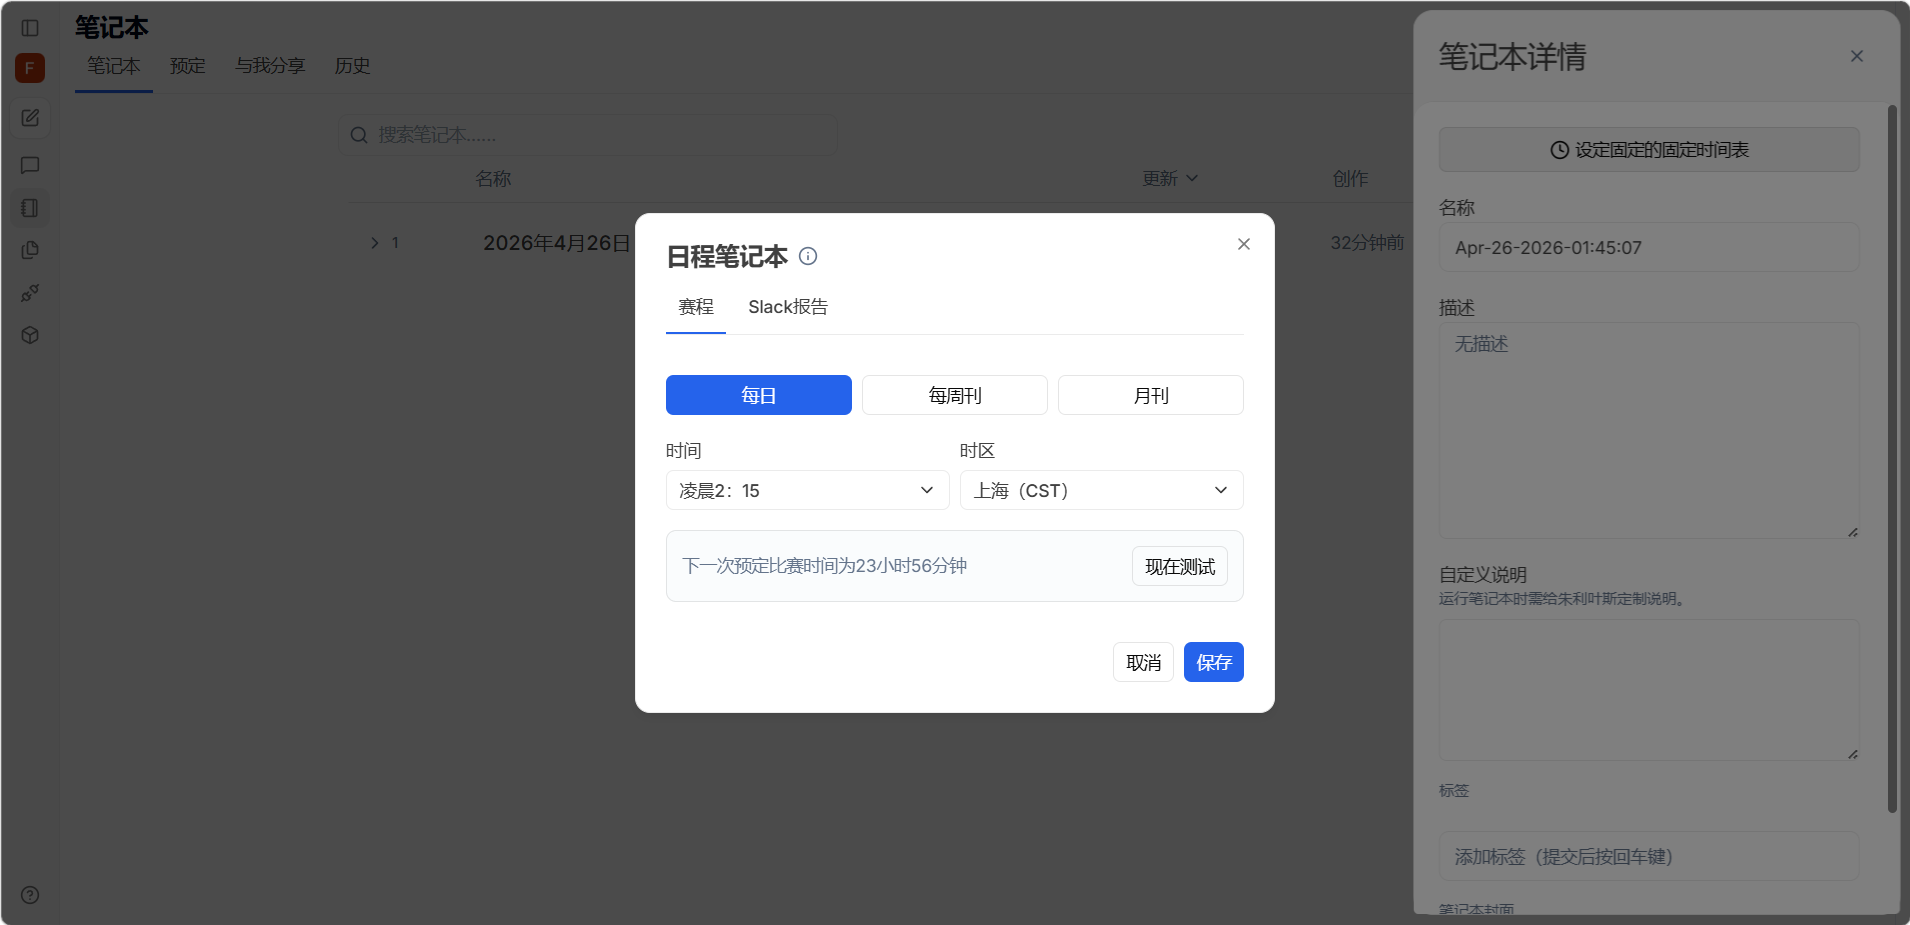Click the info icon beside 日程笔记本
The width and height of the screenshot is (1910, 925).
point(808,256)
